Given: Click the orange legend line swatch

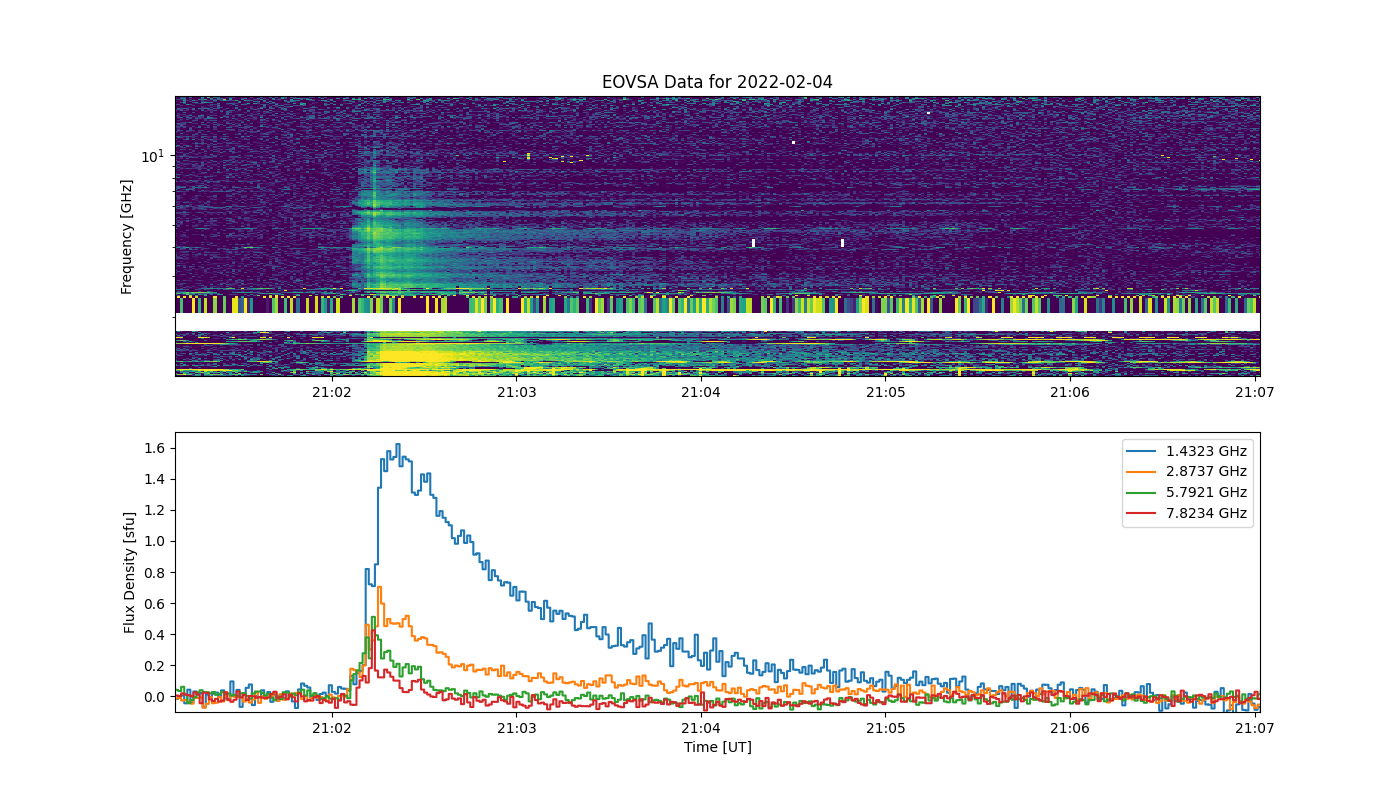Looking at the screenshot, I should 1144,473.
